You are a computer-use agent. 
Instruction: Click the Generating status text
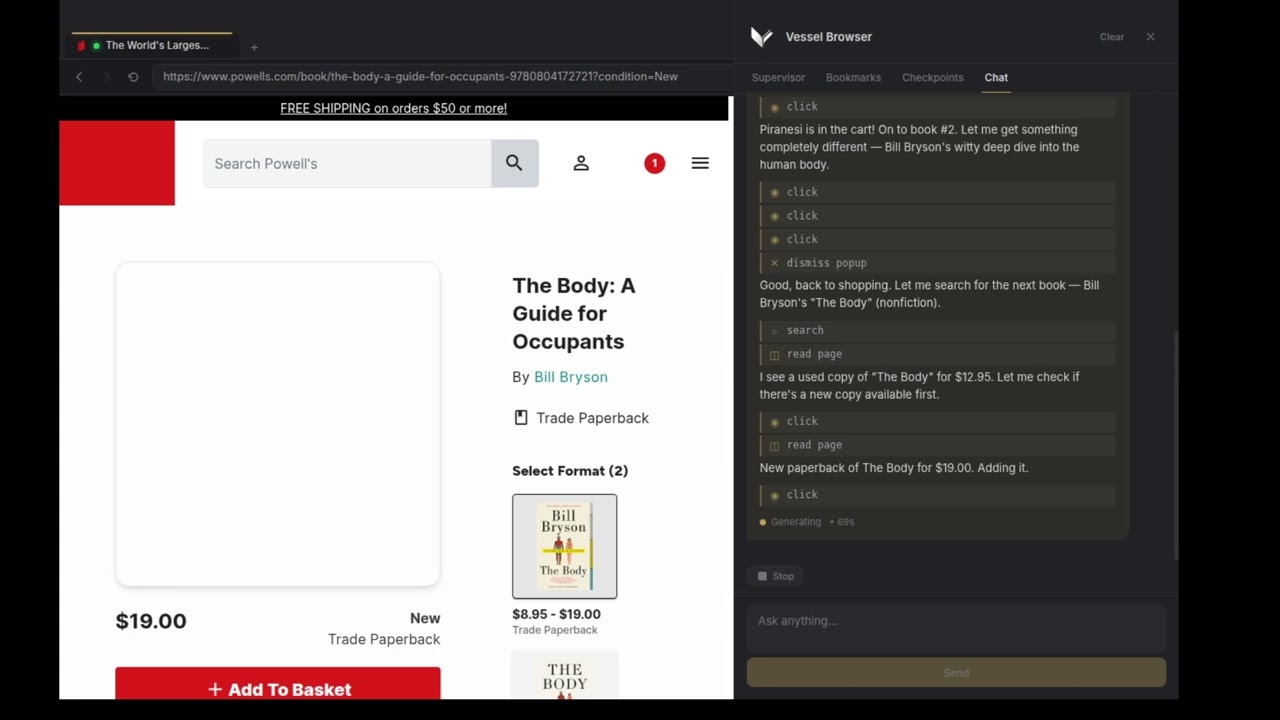pos(796,522)
